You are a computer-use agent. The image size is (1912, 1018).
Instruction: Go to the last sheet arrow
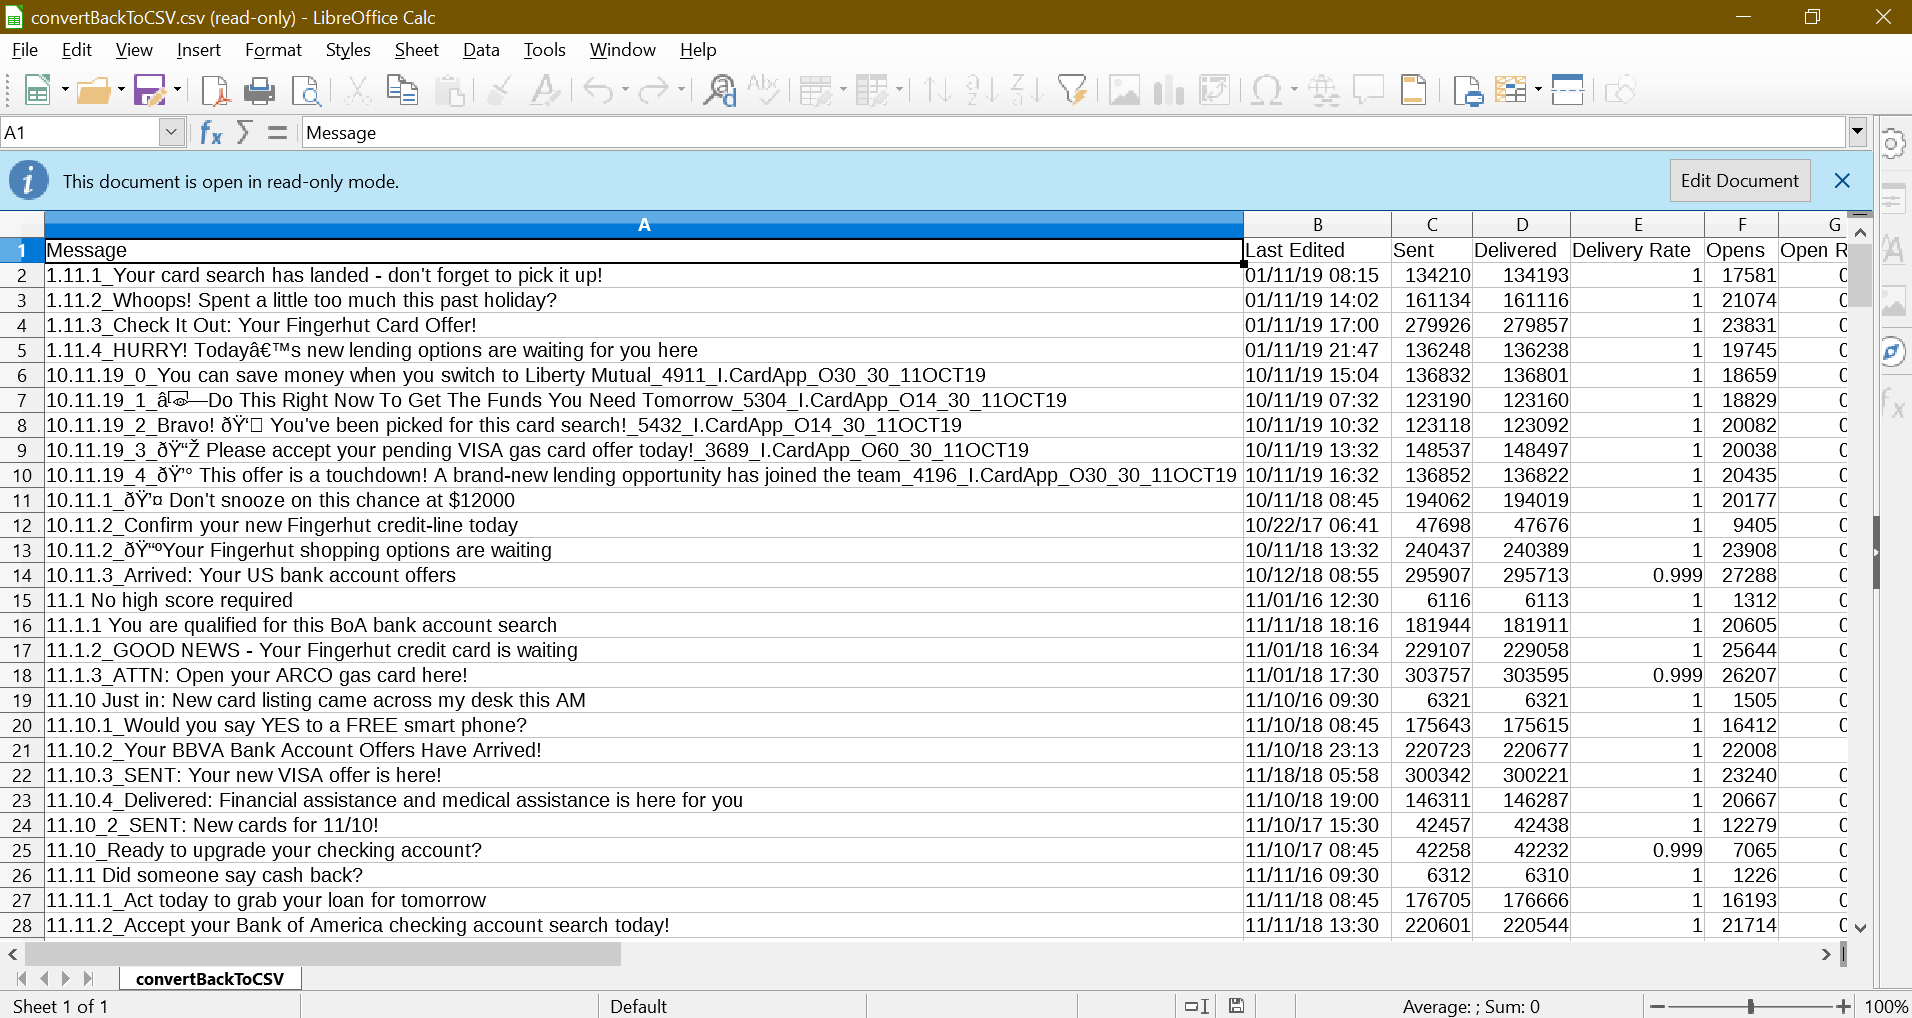pos(88,979)
